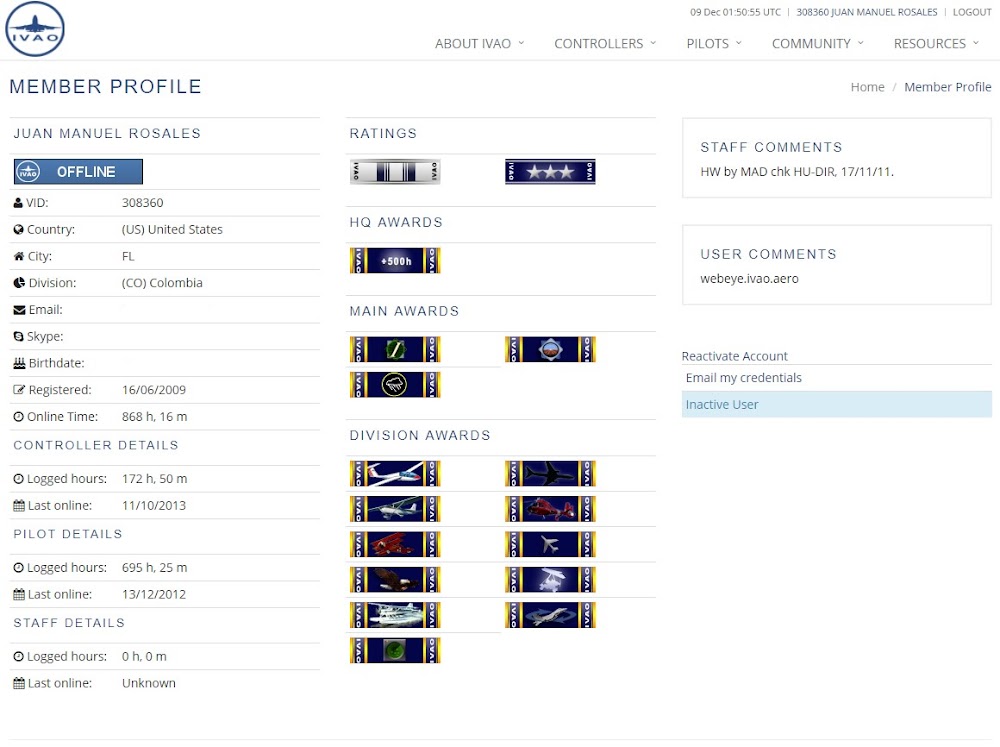Image resolution: width=1000 pixels, height=747 pixels.
Task: Select the +500h HQ award ribbon
Action: (x=395, y=261)
